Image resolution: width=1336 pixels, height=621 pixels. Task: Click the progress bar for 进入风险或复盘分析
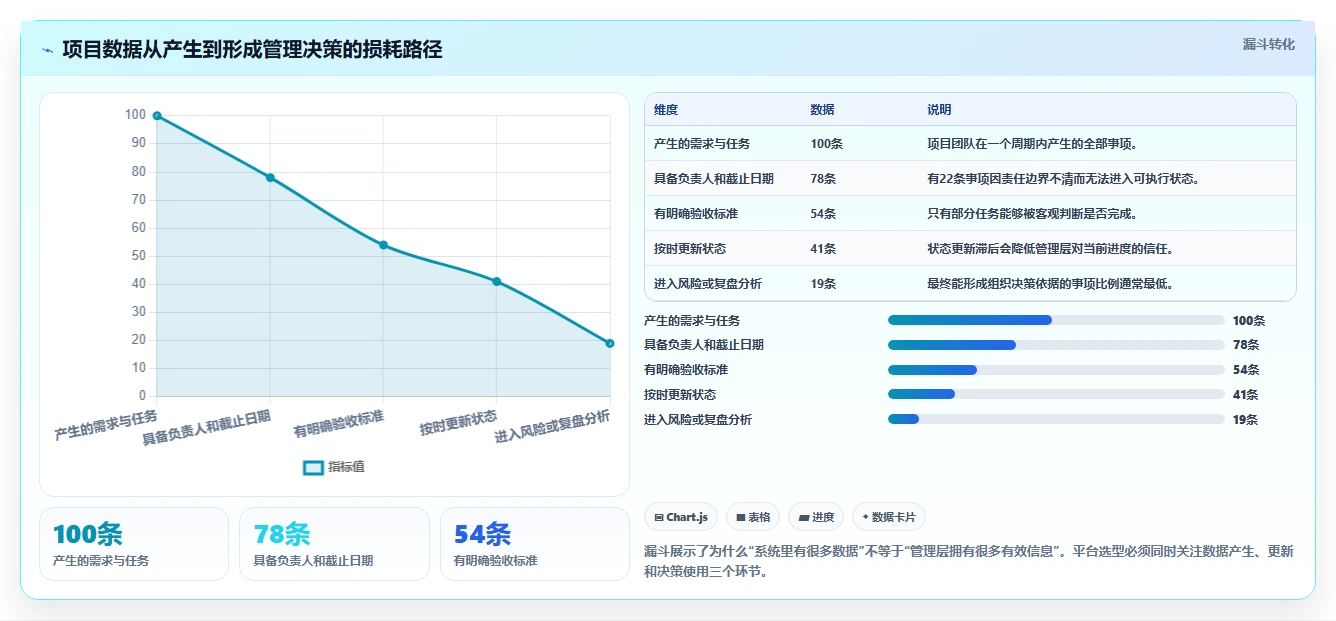(x=1056, y=419)
